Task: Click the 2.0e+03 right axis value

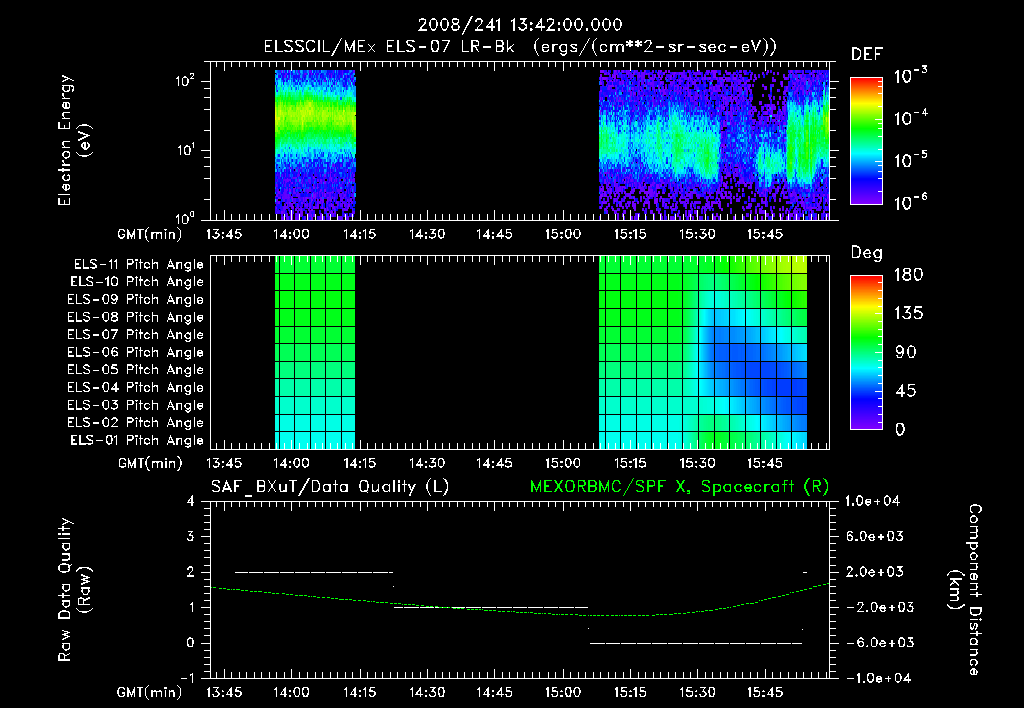Action: tap(875, 572)
